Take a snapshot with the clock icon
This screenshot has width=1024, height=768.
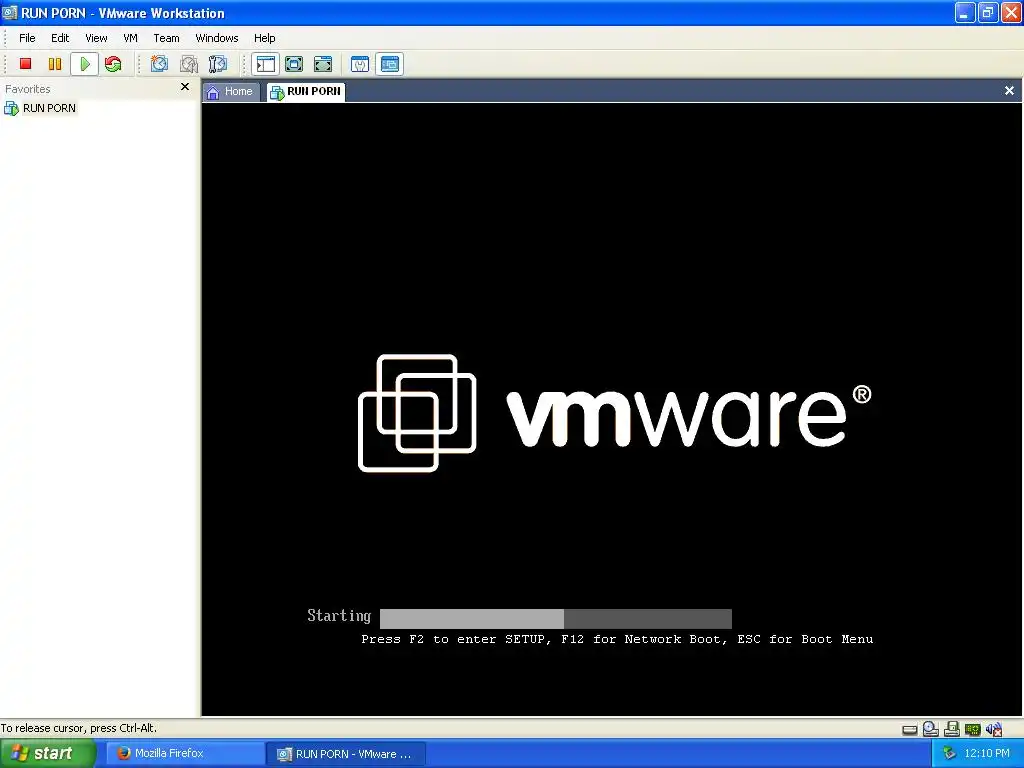click(159, 64)
